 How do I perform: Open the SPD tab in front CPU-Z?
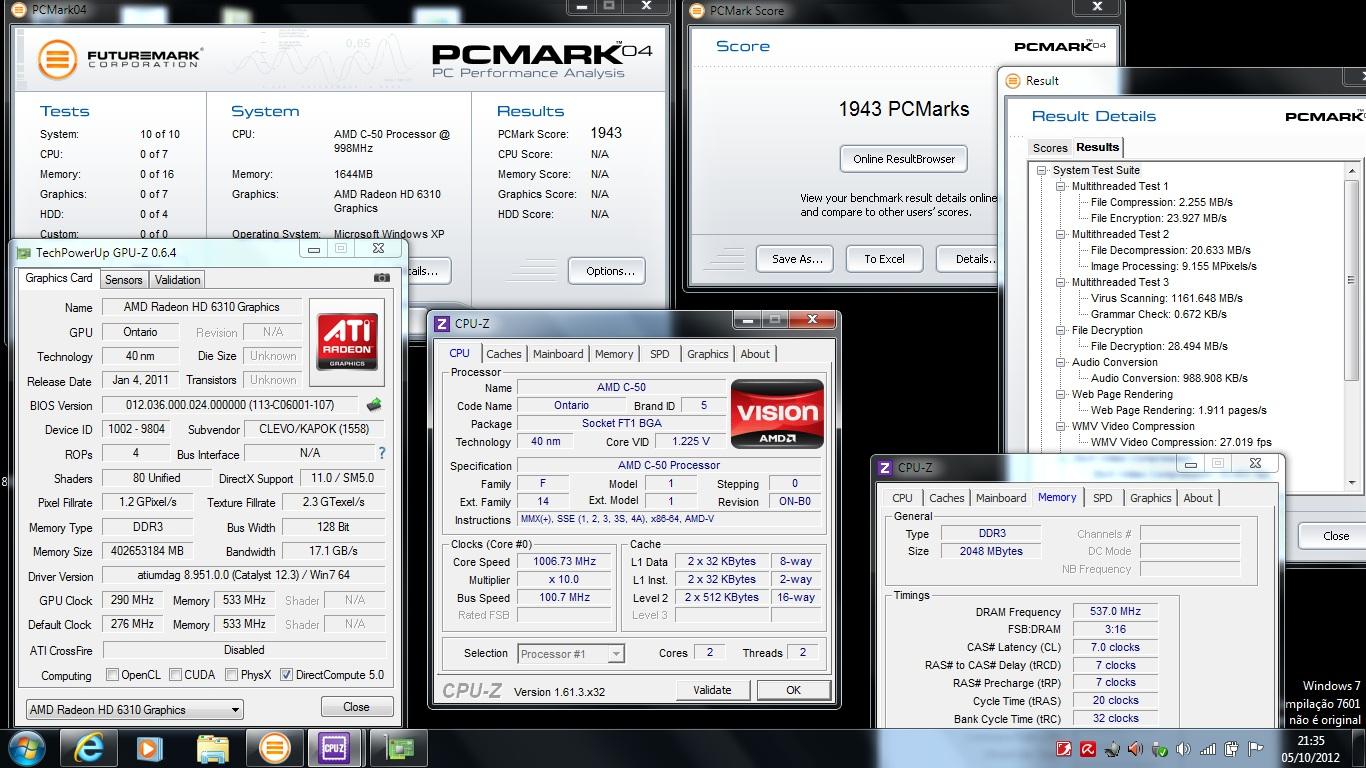660,354
